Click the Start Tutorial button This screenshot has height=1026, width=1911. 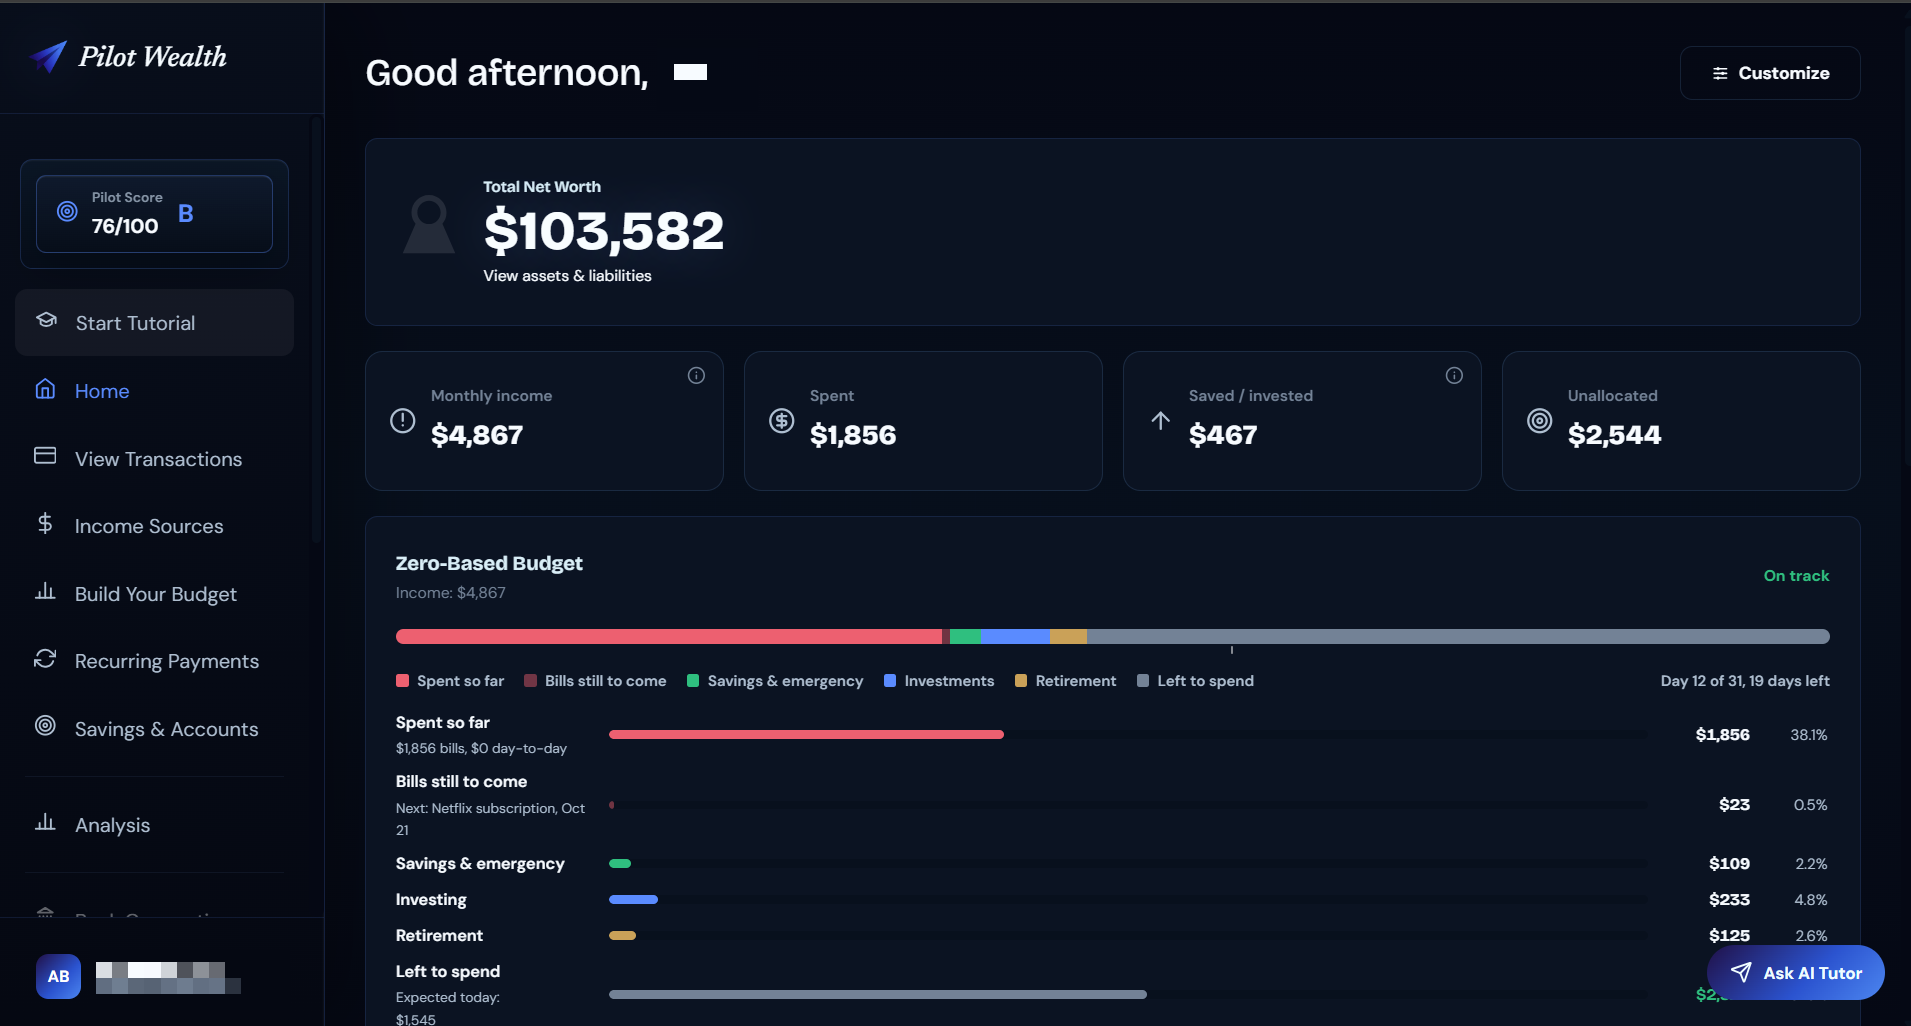155,323
